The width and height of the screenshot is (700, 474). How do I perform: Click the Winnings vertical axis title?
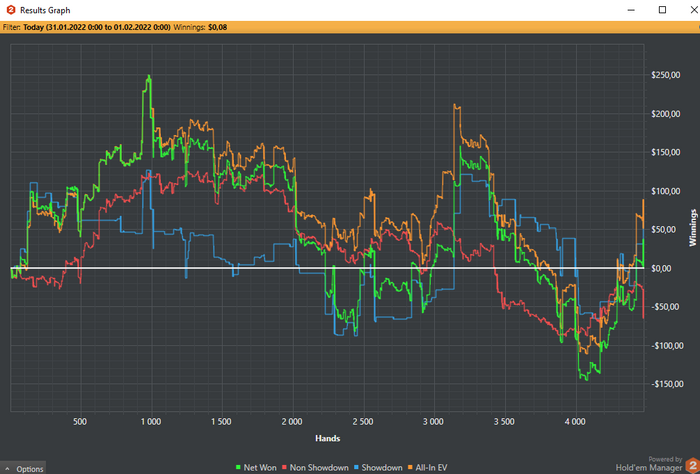[692, 228]
